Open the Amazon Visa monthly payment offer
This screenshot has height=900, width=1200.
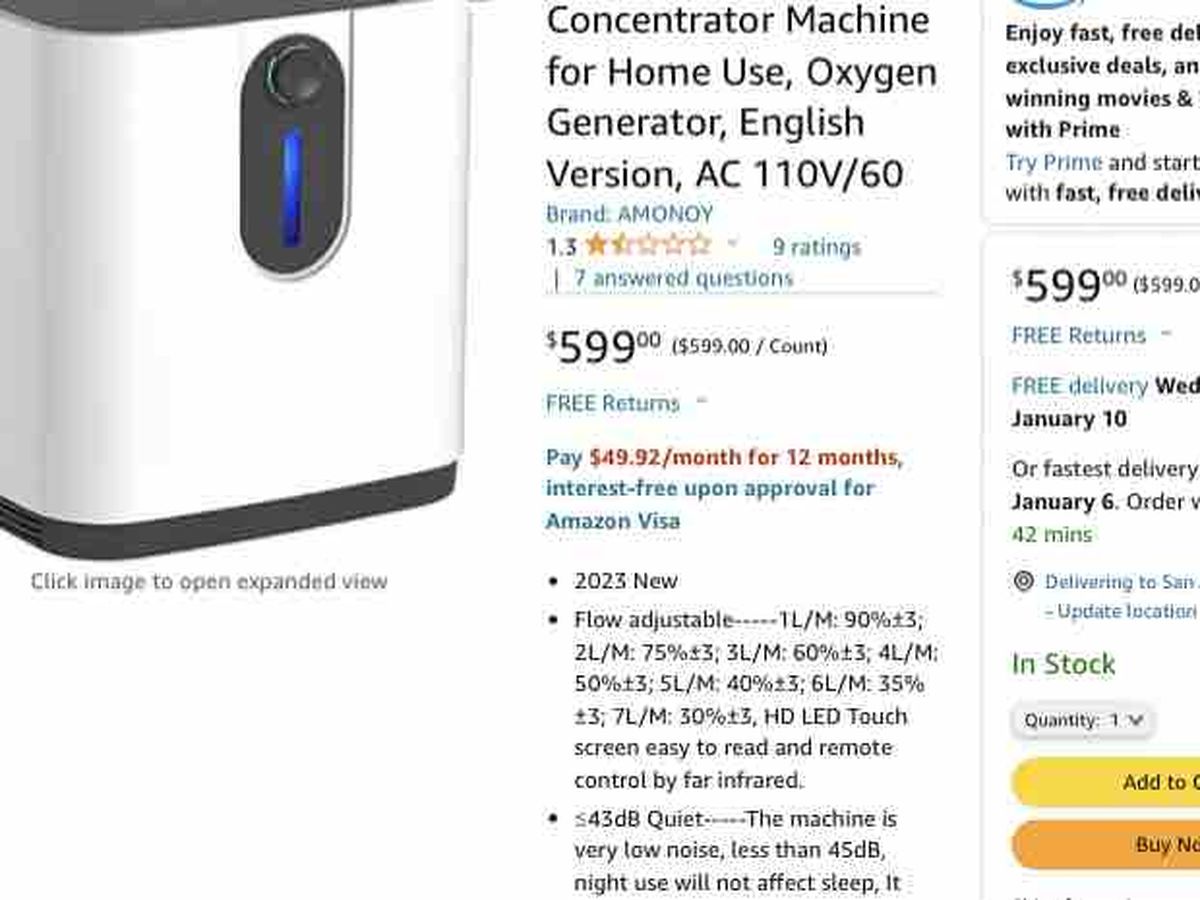[x=723, y=489]
